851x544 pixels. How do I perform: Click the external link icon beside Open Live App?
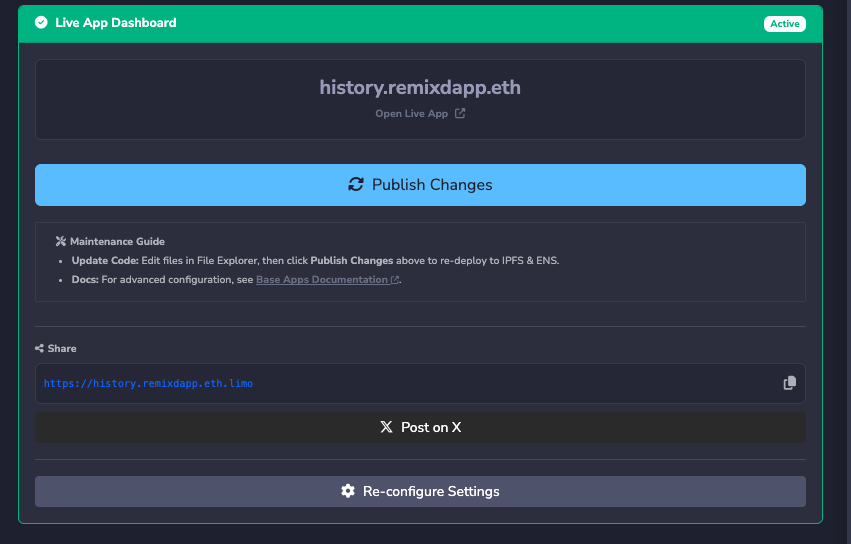[460, 113]
